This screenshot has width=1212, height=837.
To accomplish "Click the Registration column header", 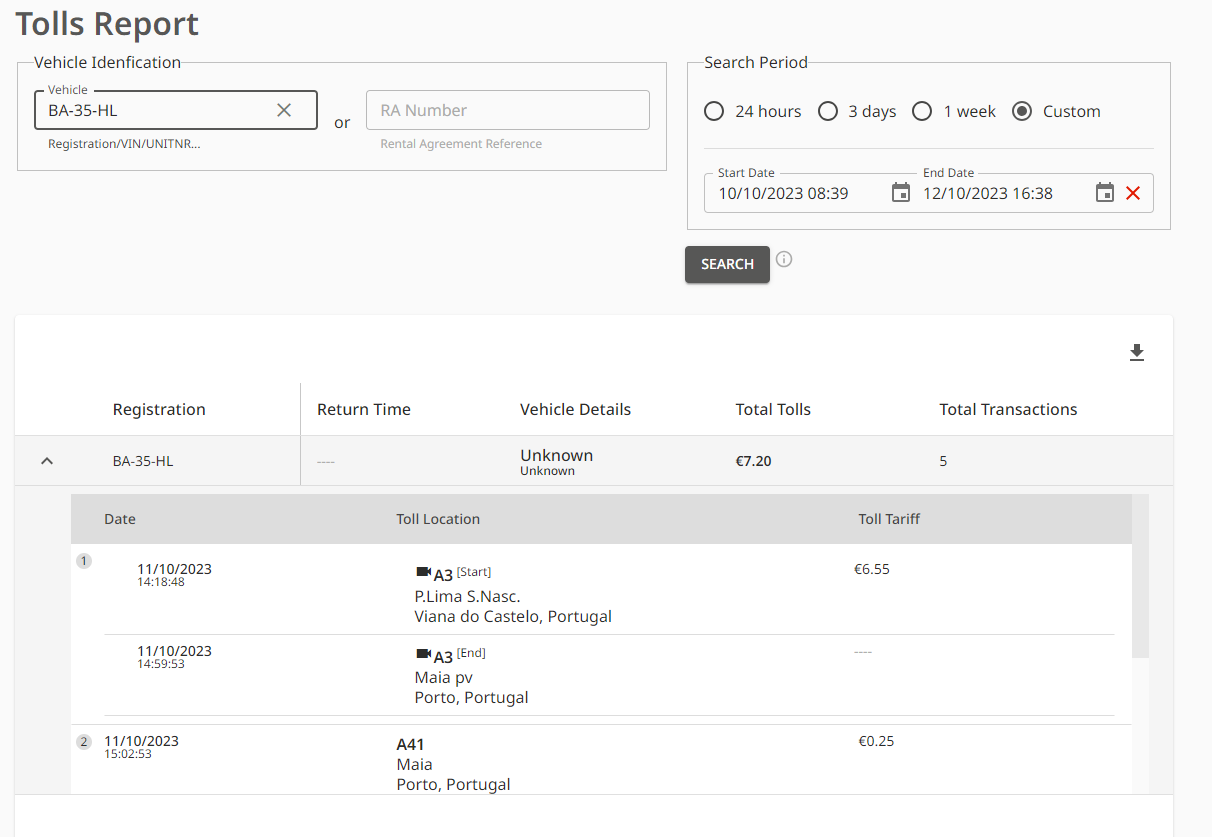I will point(159,409).
